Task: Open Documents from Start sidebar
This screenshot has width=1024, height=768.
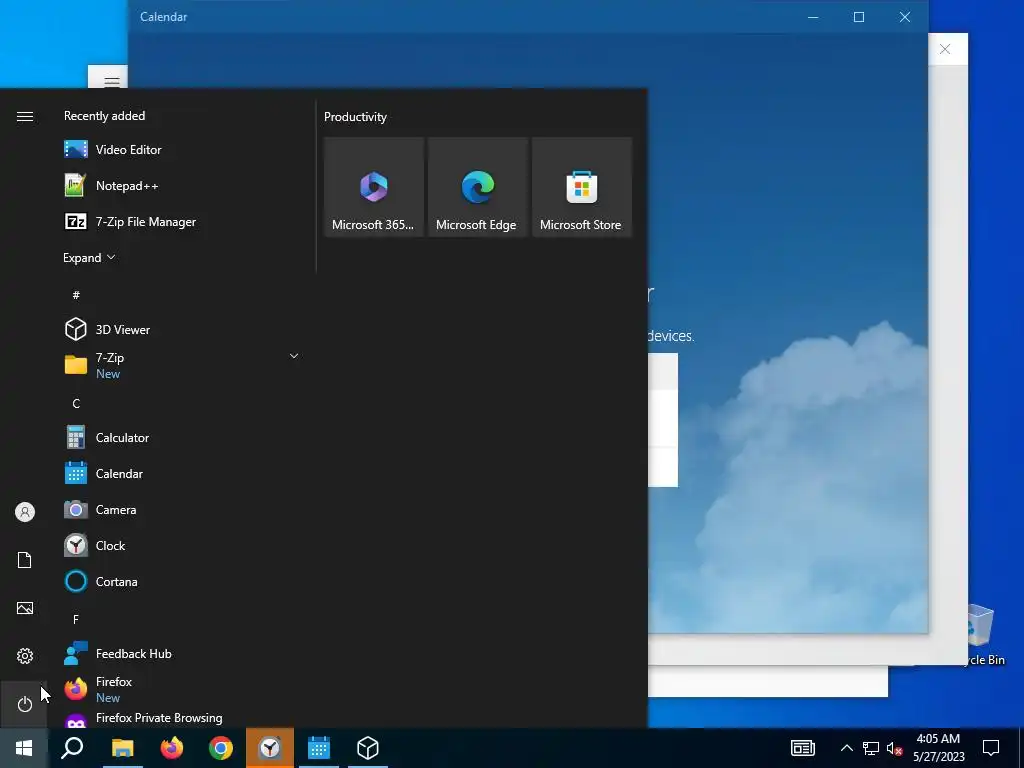Action: 25,560
